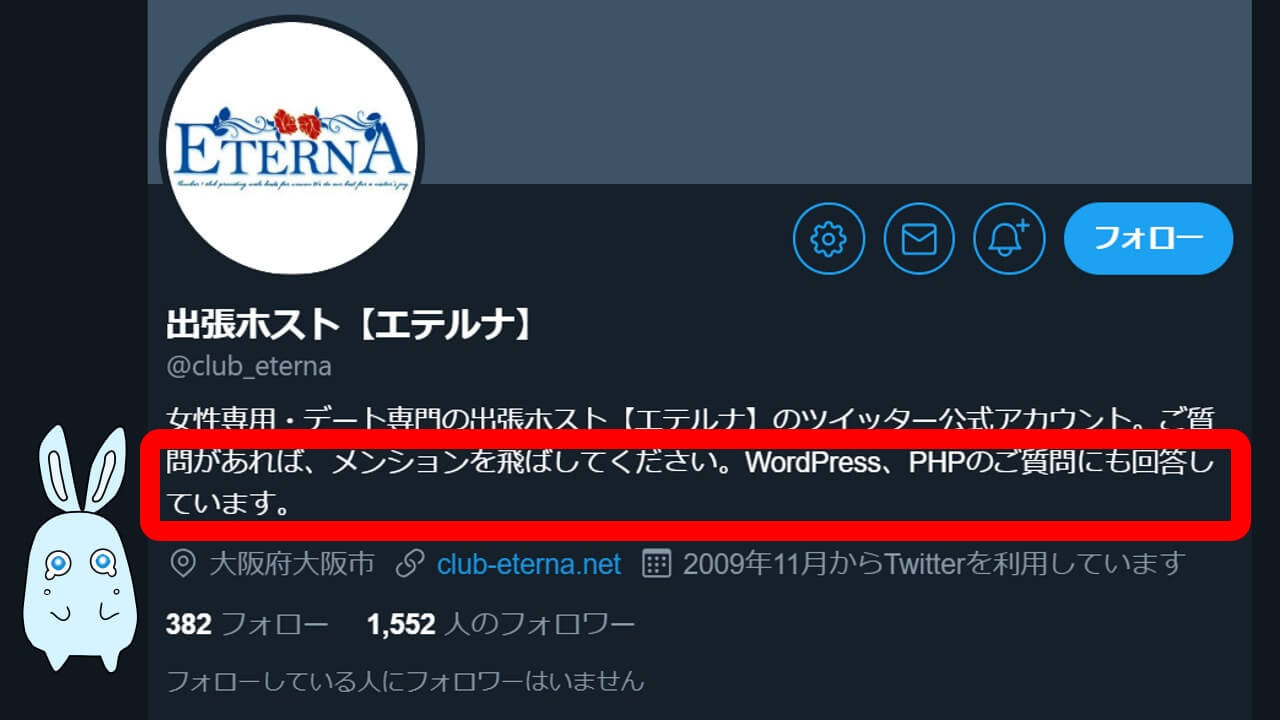Open the profile settings gear icon

tap(828, 239)
